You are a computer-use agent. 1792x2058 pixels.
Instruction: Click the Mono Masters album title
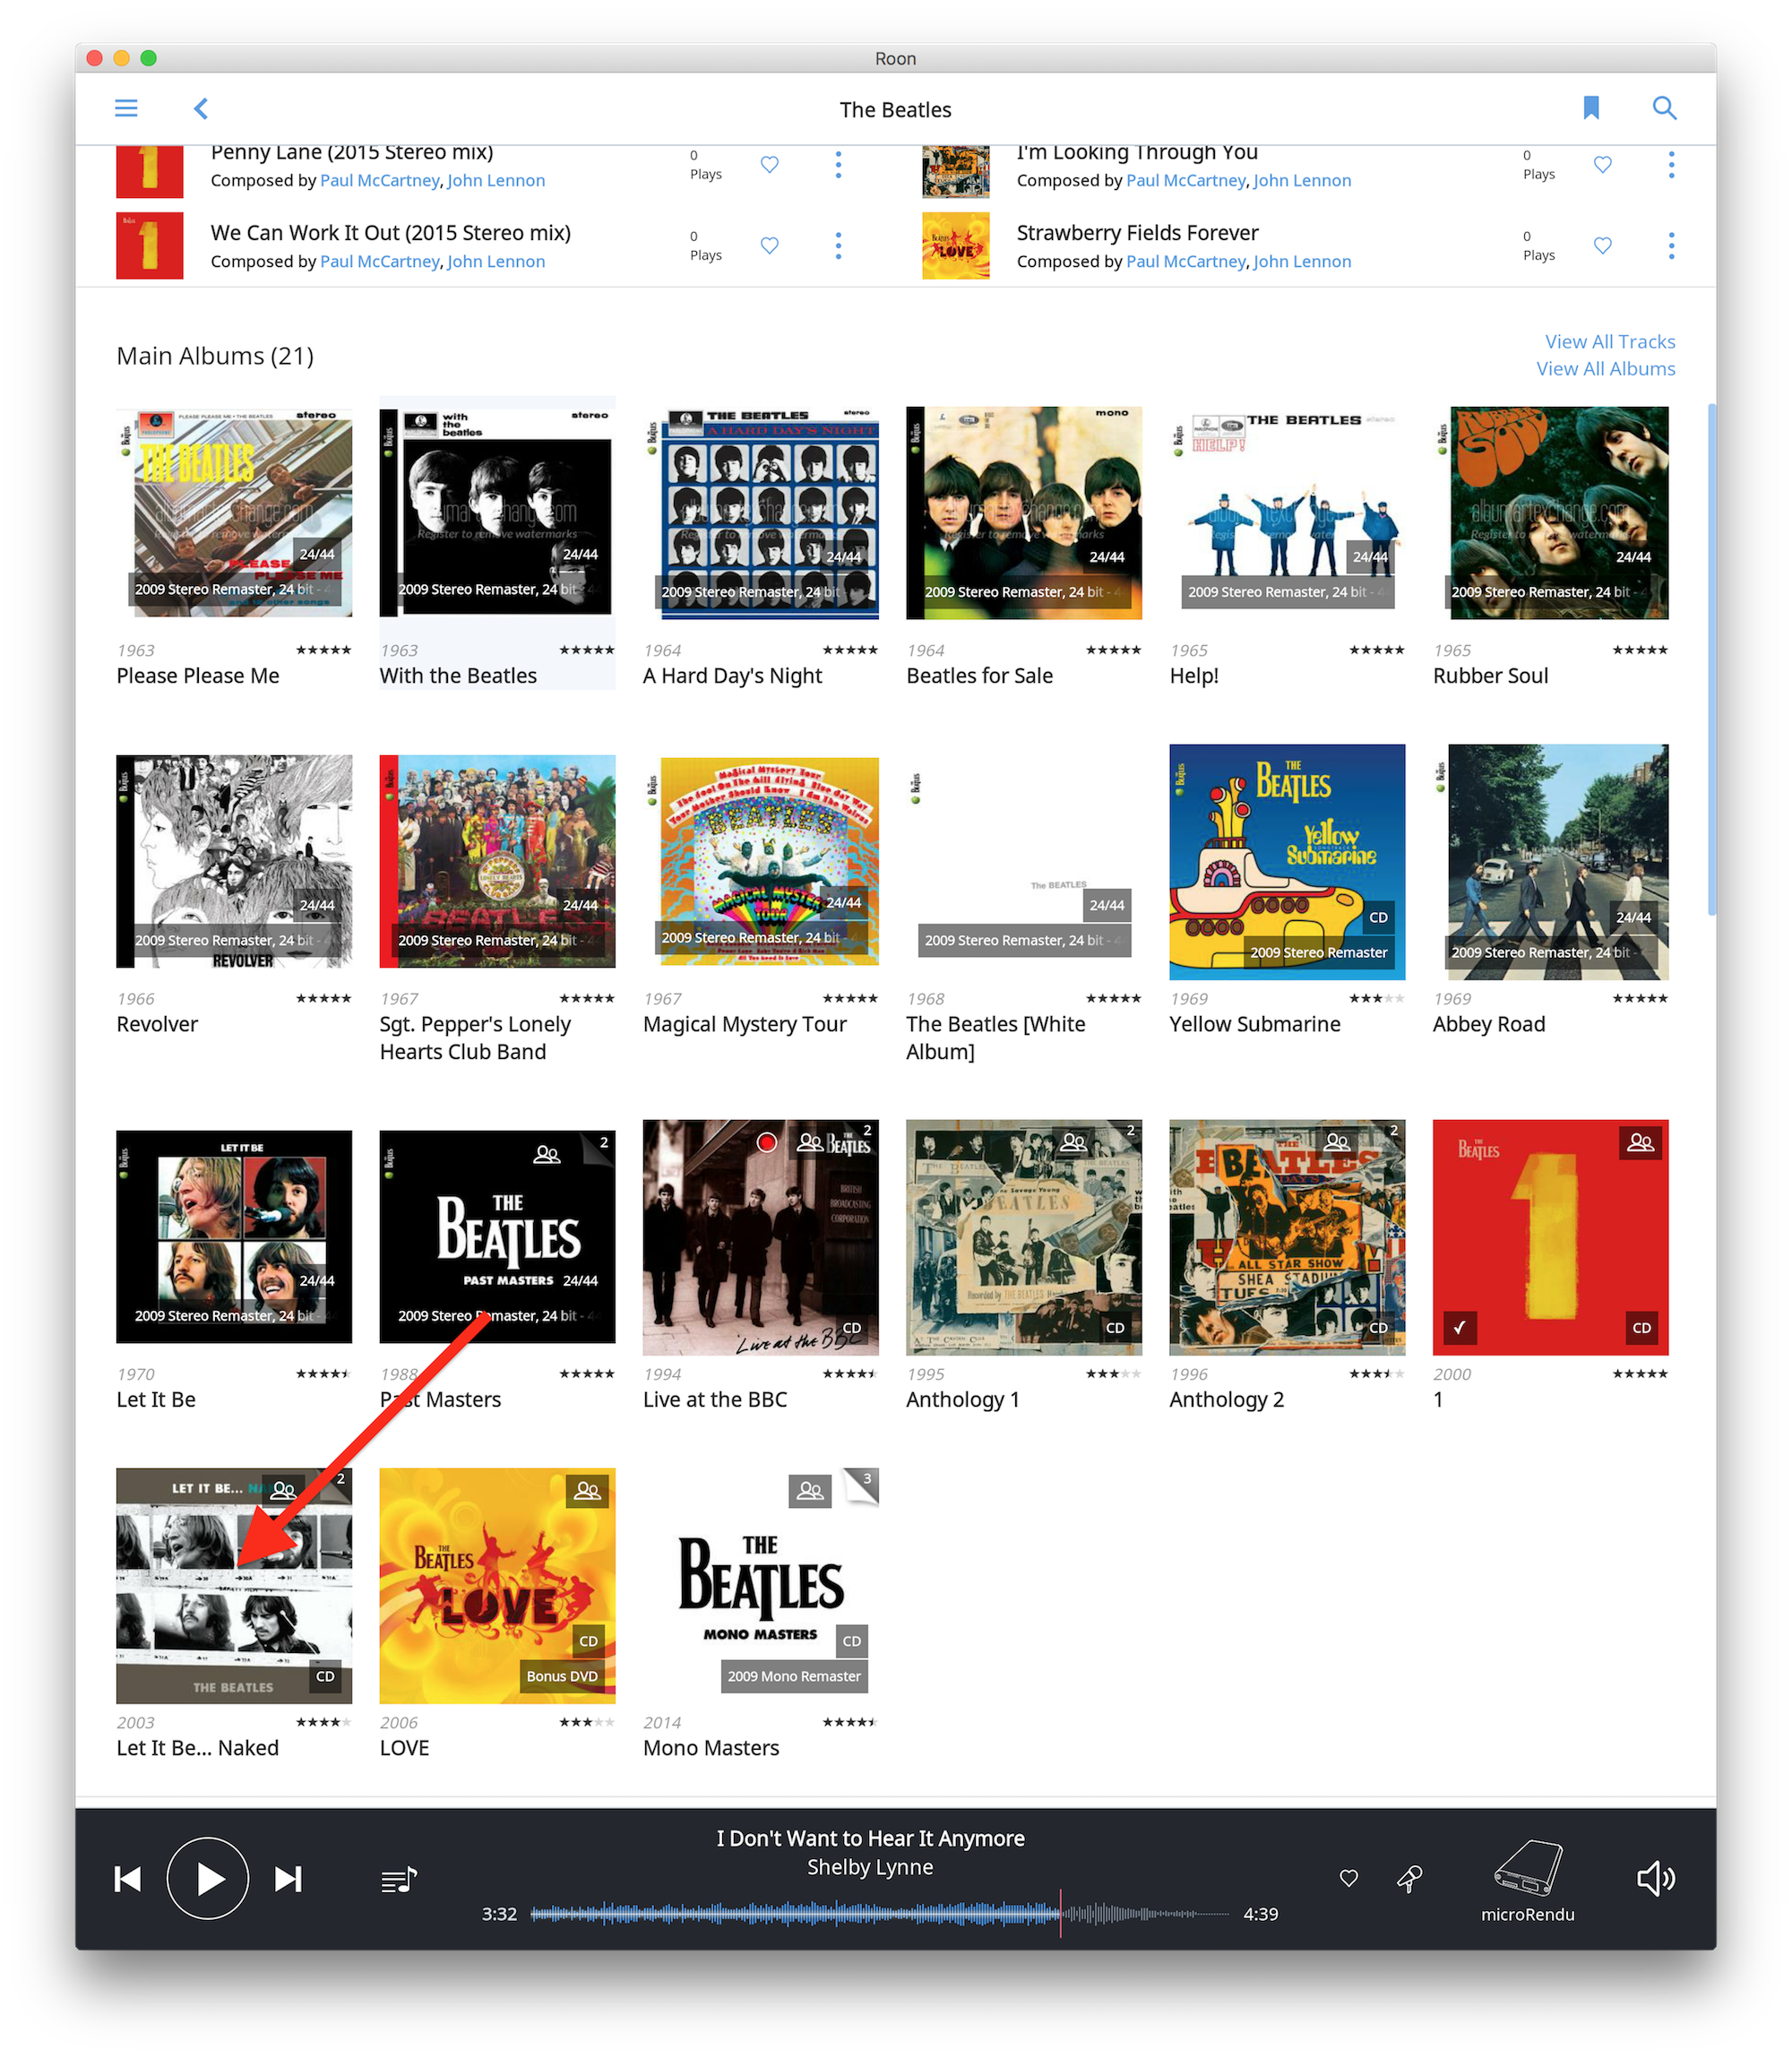click(711, 1747)
